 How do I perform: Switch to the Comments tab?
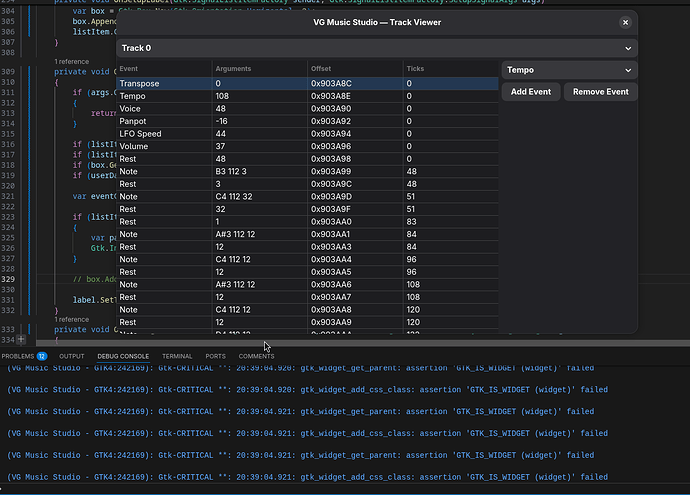[256, 356]
